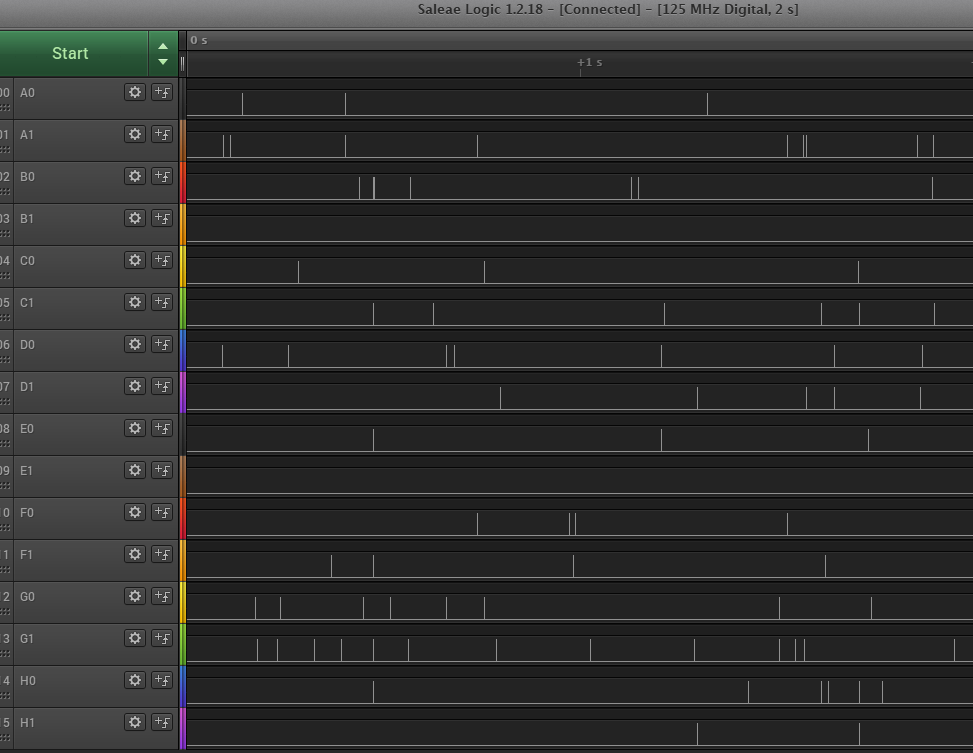Open channel G0 settings gear
The image size is (973, 753).
click(x=135, y=597)
